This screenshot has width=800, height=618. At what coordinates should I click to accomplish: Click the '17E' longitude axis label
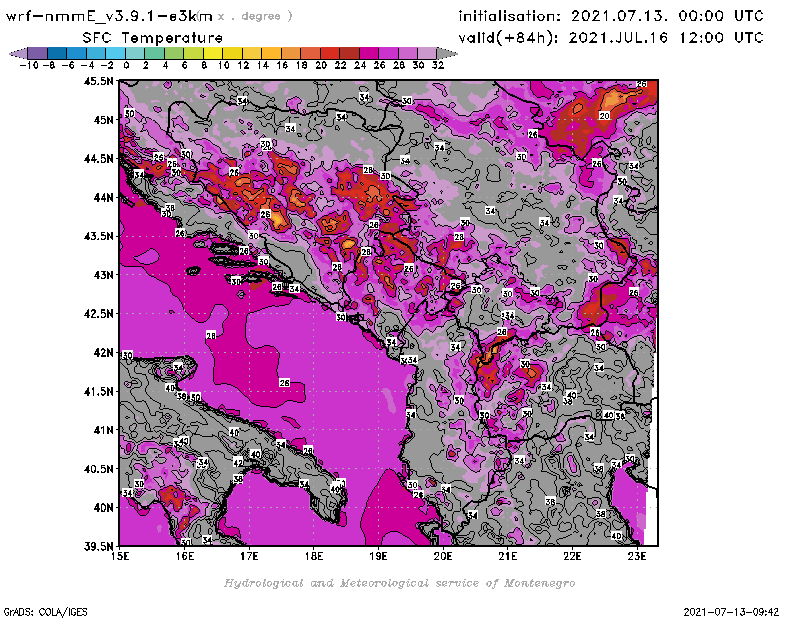[x=249, y=556]
